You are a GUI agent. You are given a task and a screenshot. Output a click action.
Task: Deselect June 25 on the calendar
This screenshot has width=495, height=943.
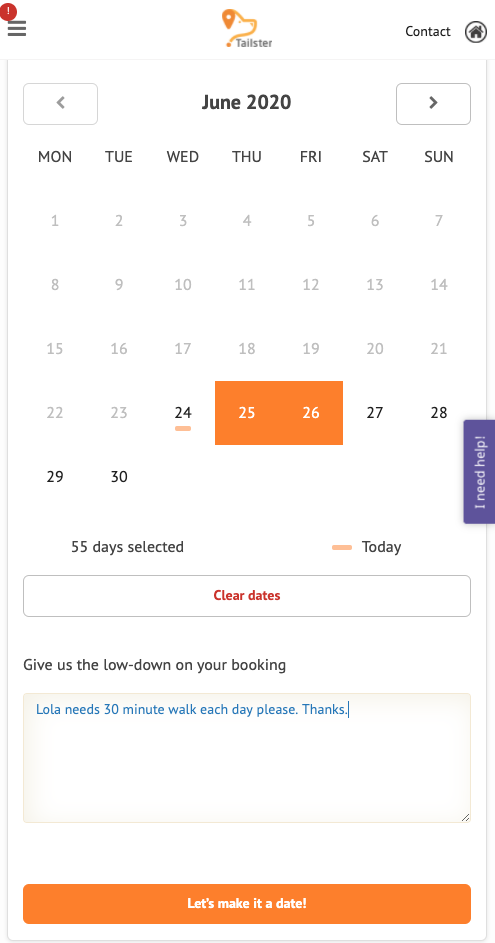(247, 413)
